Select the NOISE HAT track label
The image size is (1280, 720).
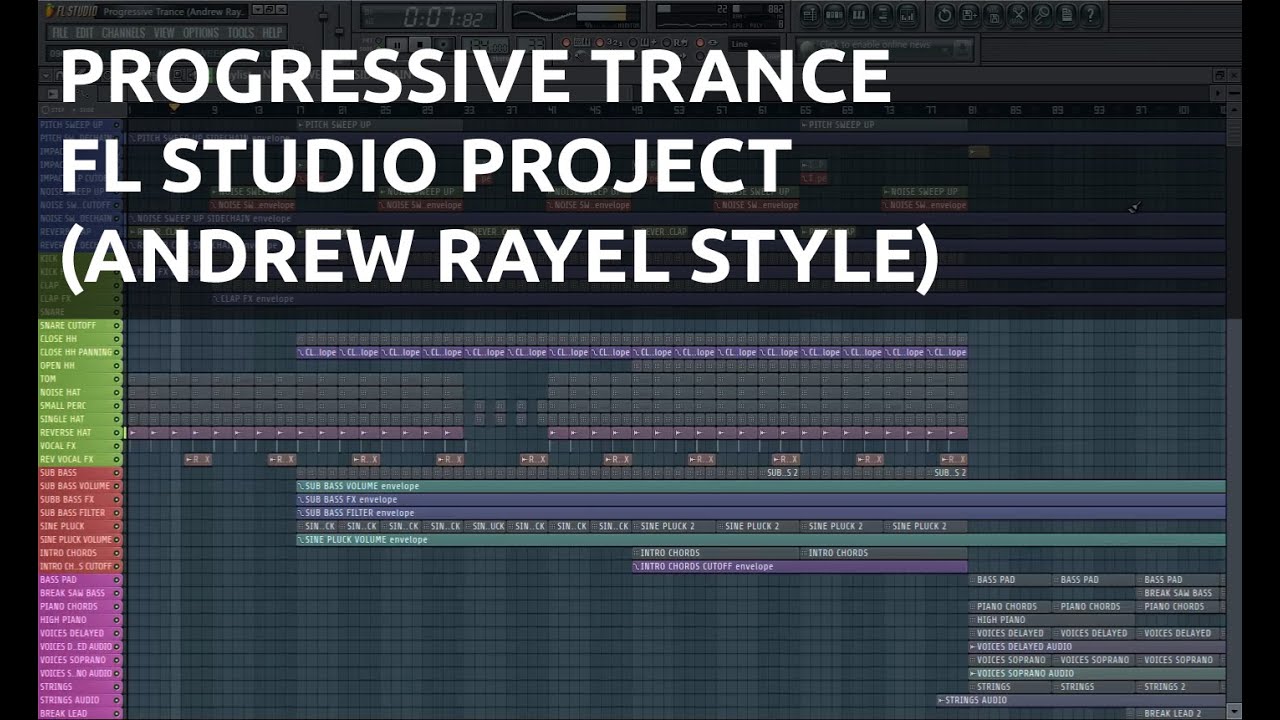point(61,393)
